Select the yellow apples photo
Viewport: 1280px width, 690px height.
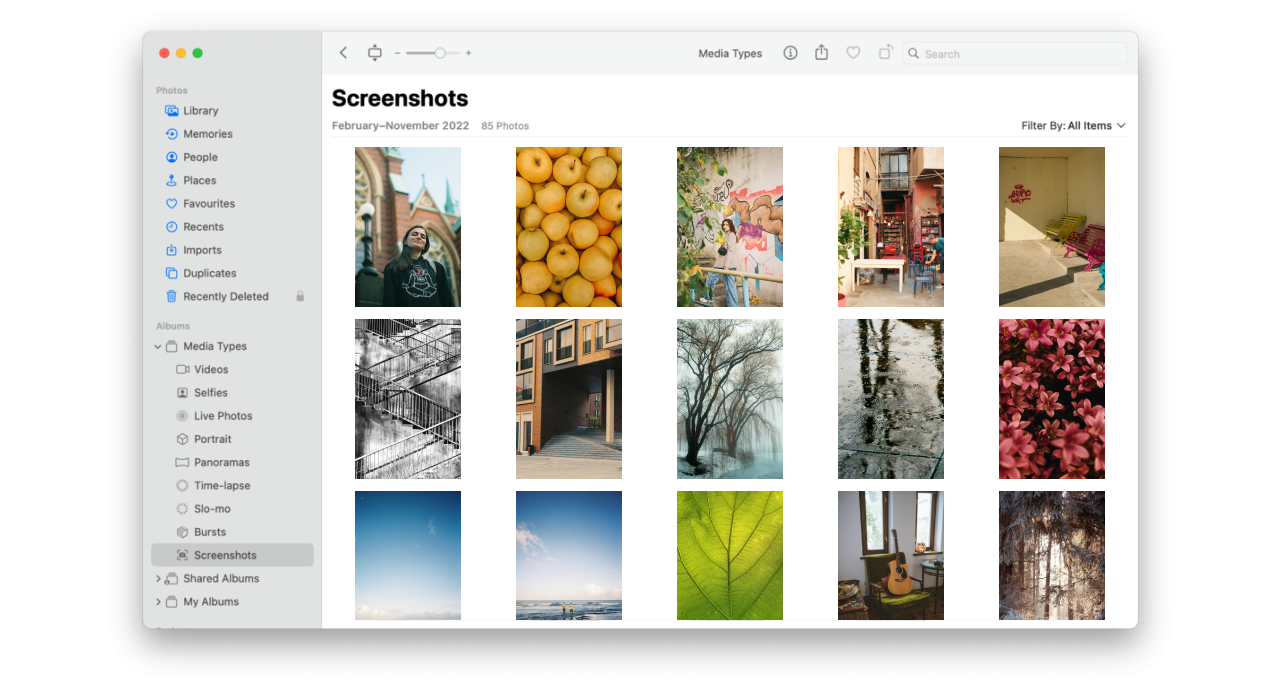[x=569, y=227]
